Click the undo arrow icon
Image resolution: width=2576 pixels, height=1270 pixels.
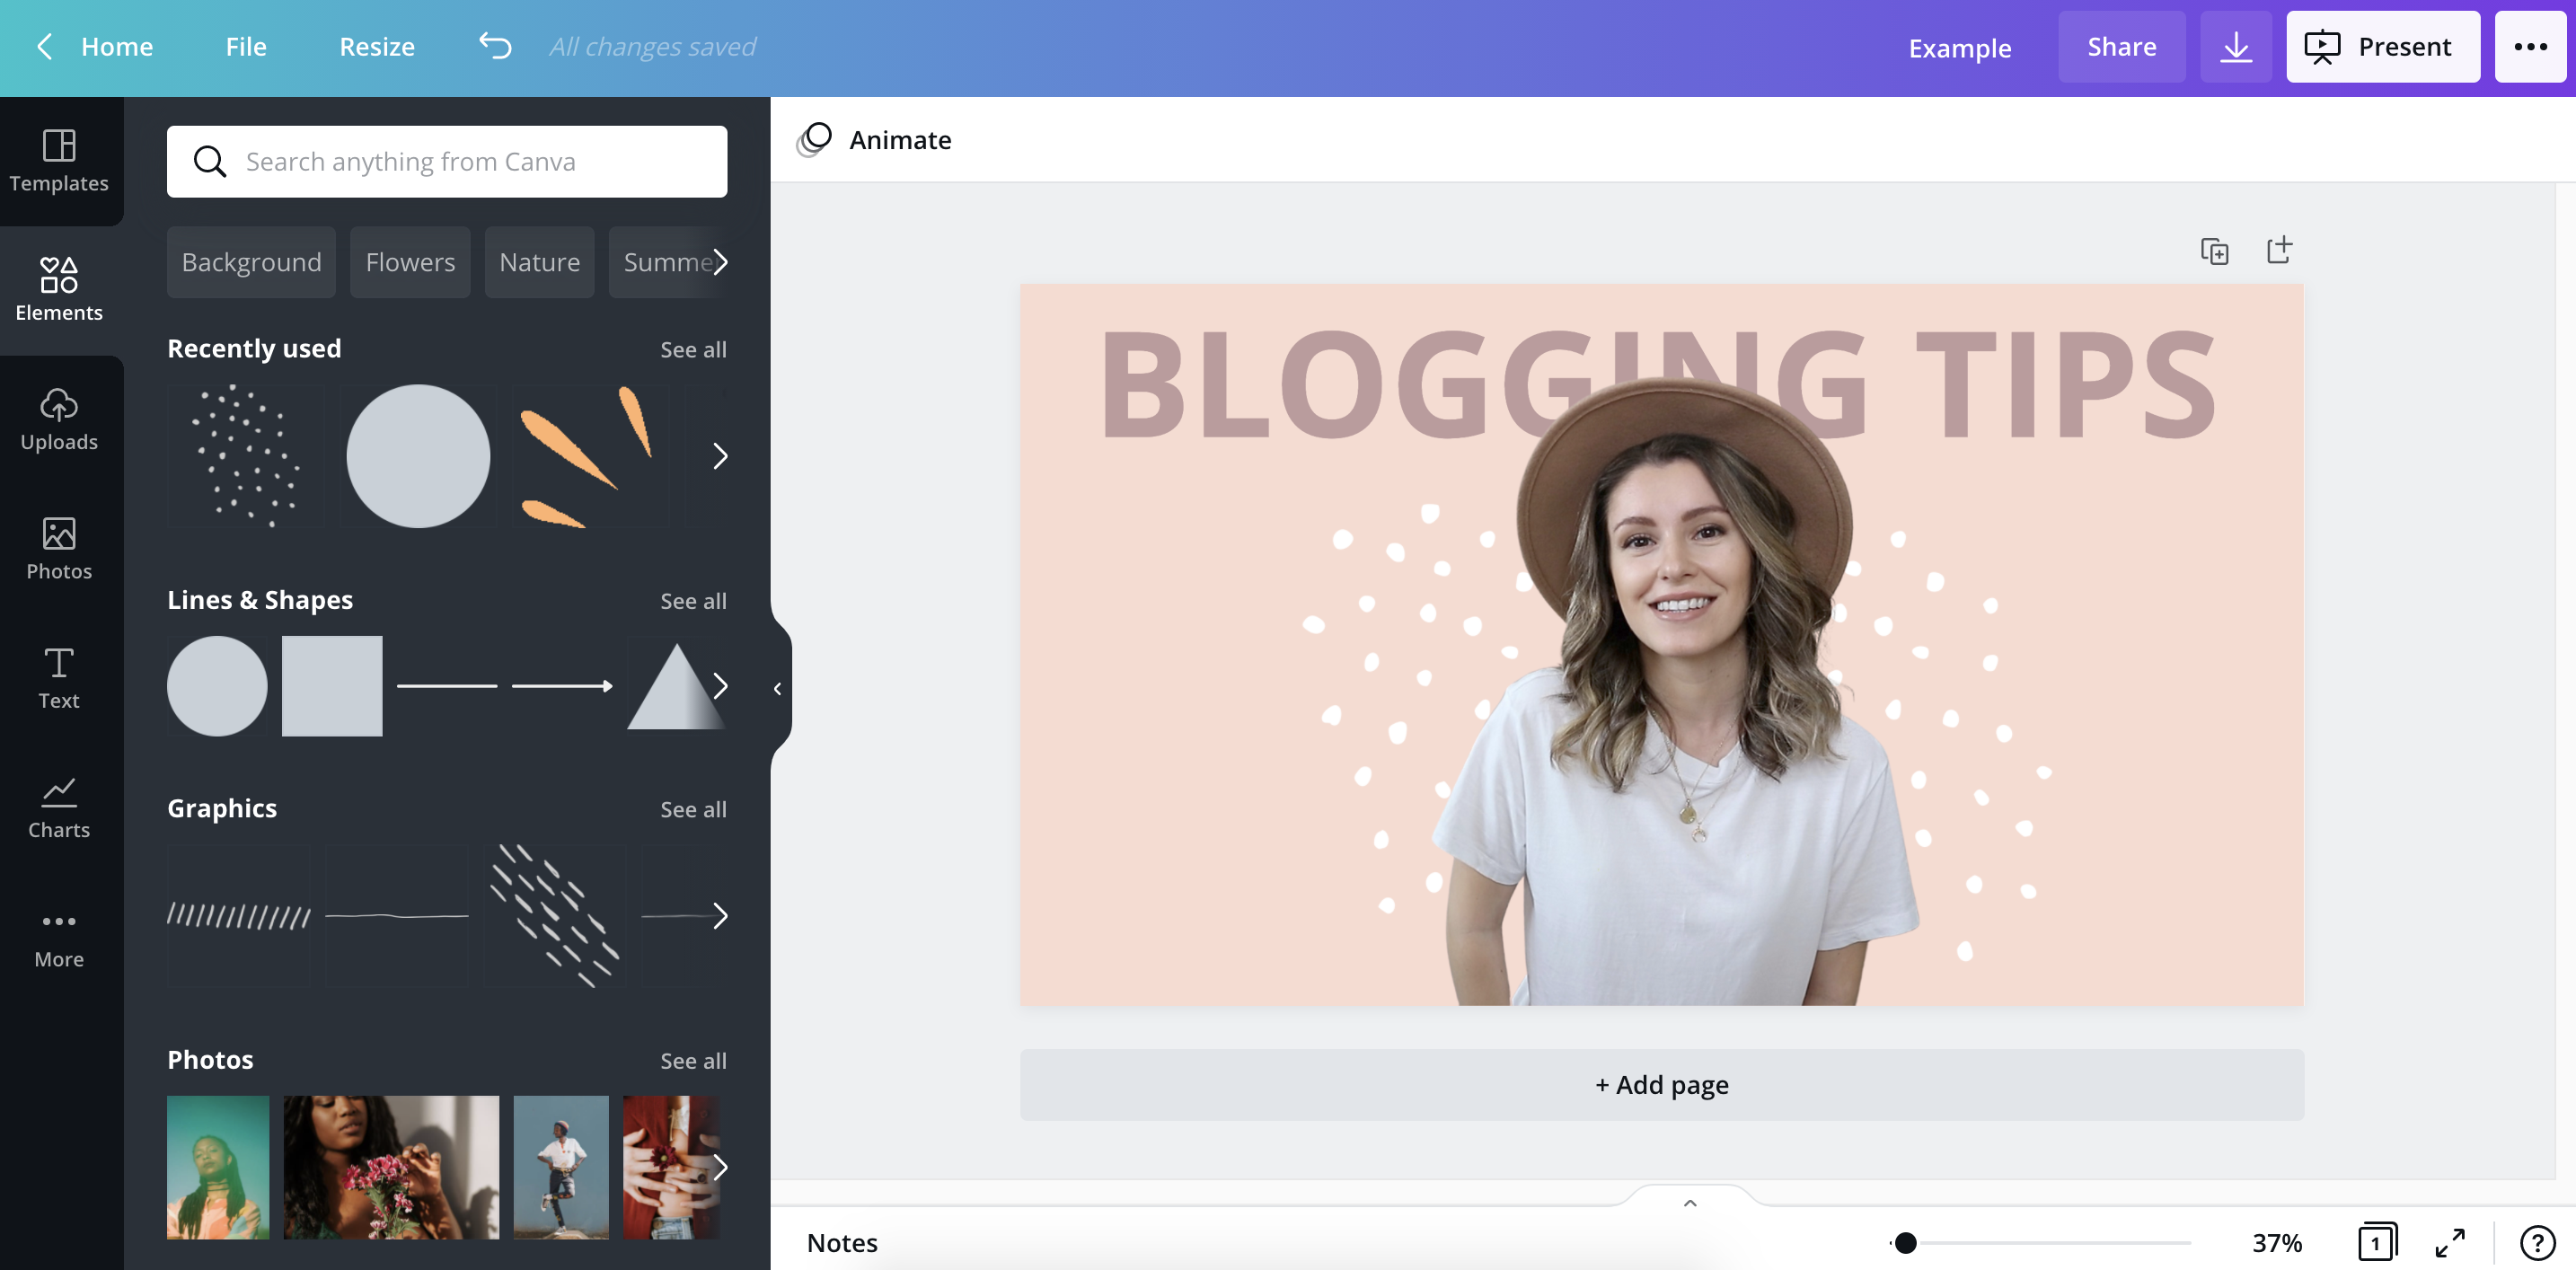coord(495,46)
